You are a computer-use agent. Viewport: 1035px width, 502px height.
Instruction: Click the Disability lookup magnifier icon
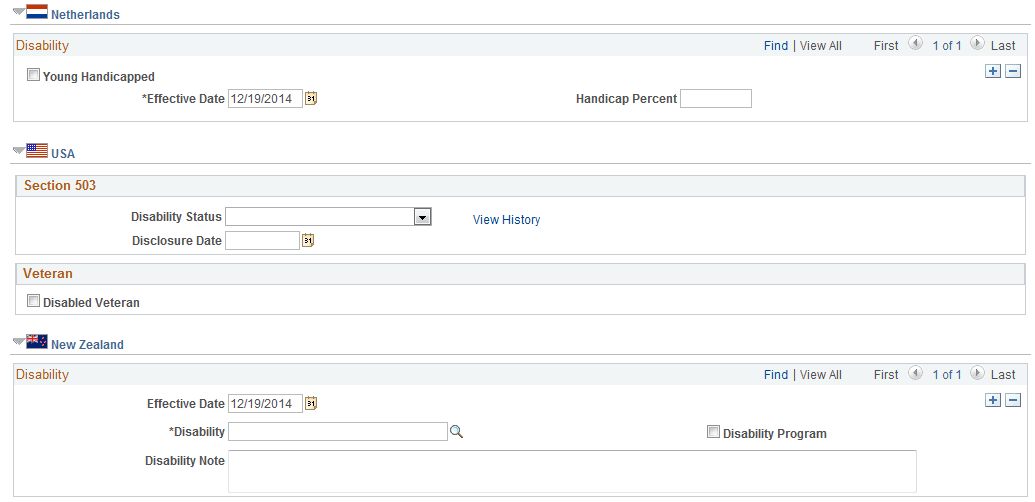point(456,432)
